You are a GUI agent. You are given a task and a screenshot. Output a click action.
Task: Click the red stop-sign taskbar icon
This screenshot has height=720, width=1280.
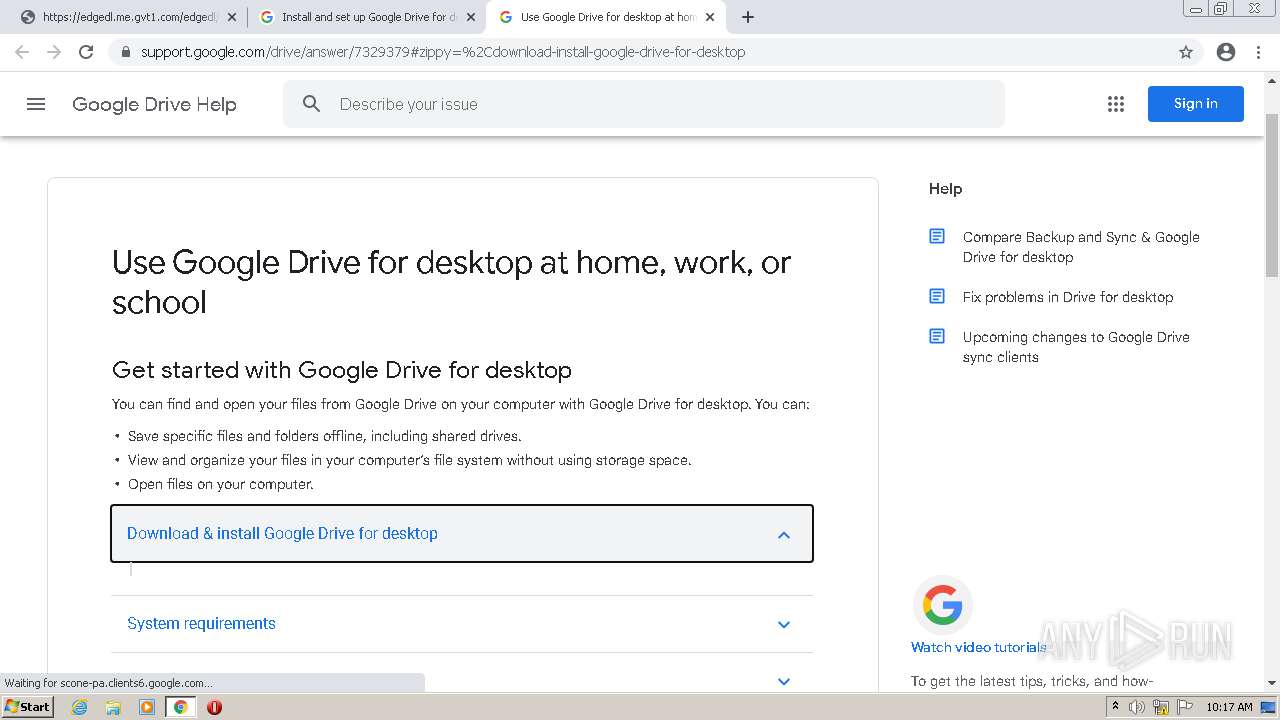[214, 707]
